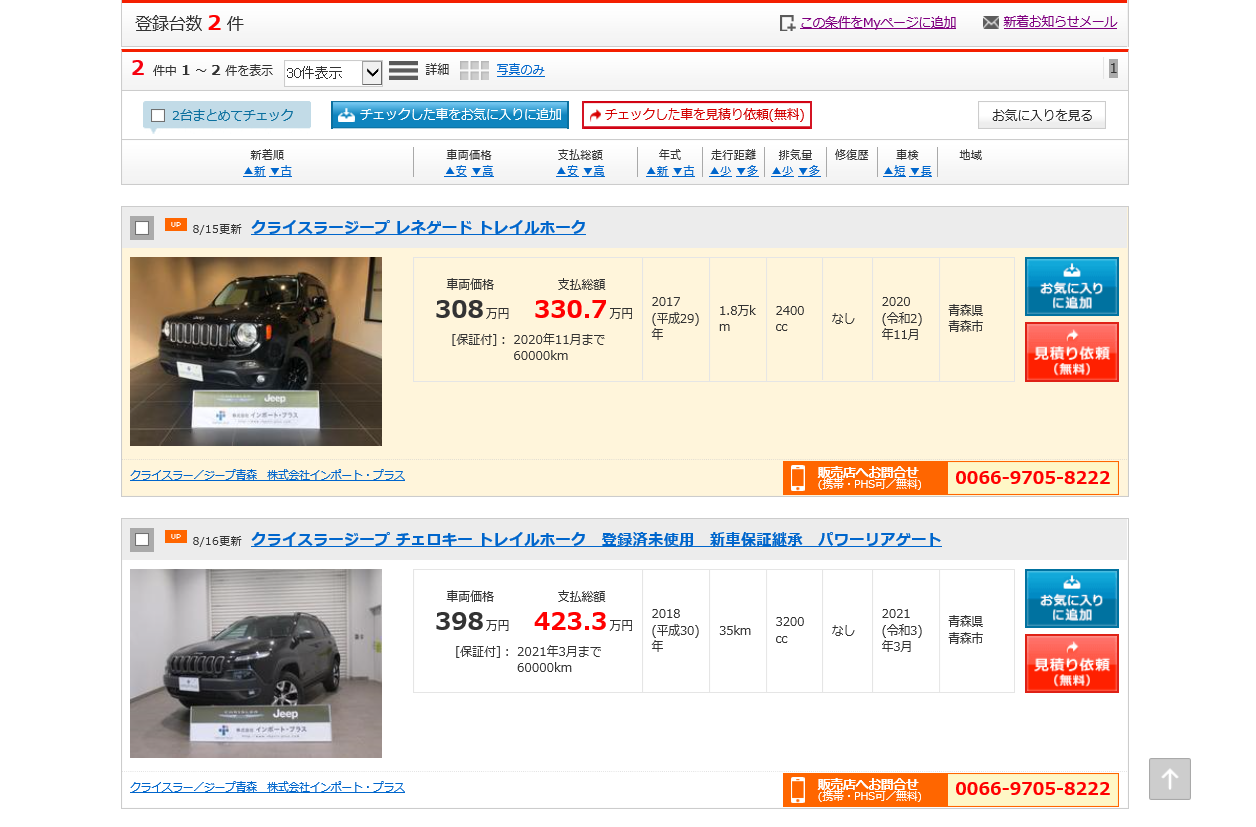Image resolution: width=1256 pixels, height=827 pixels.
Task: Click the add-to-My-page document icon
Action: pyautogui.click(x=787, y=23)
